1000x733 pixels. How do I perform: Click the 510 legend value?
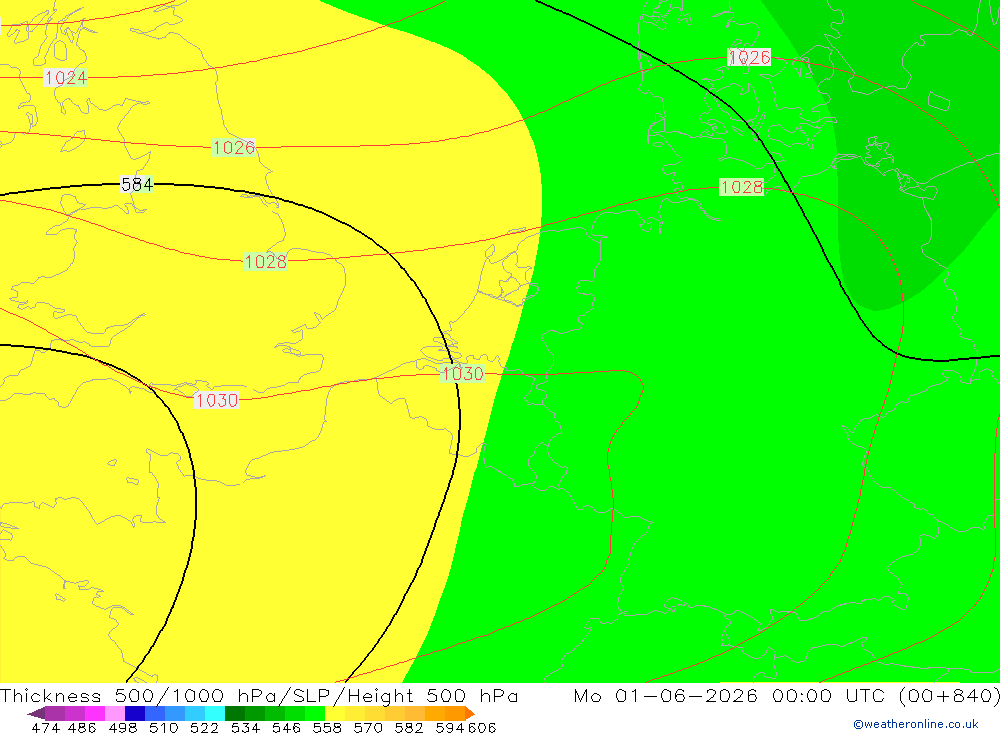pos(163,727)
